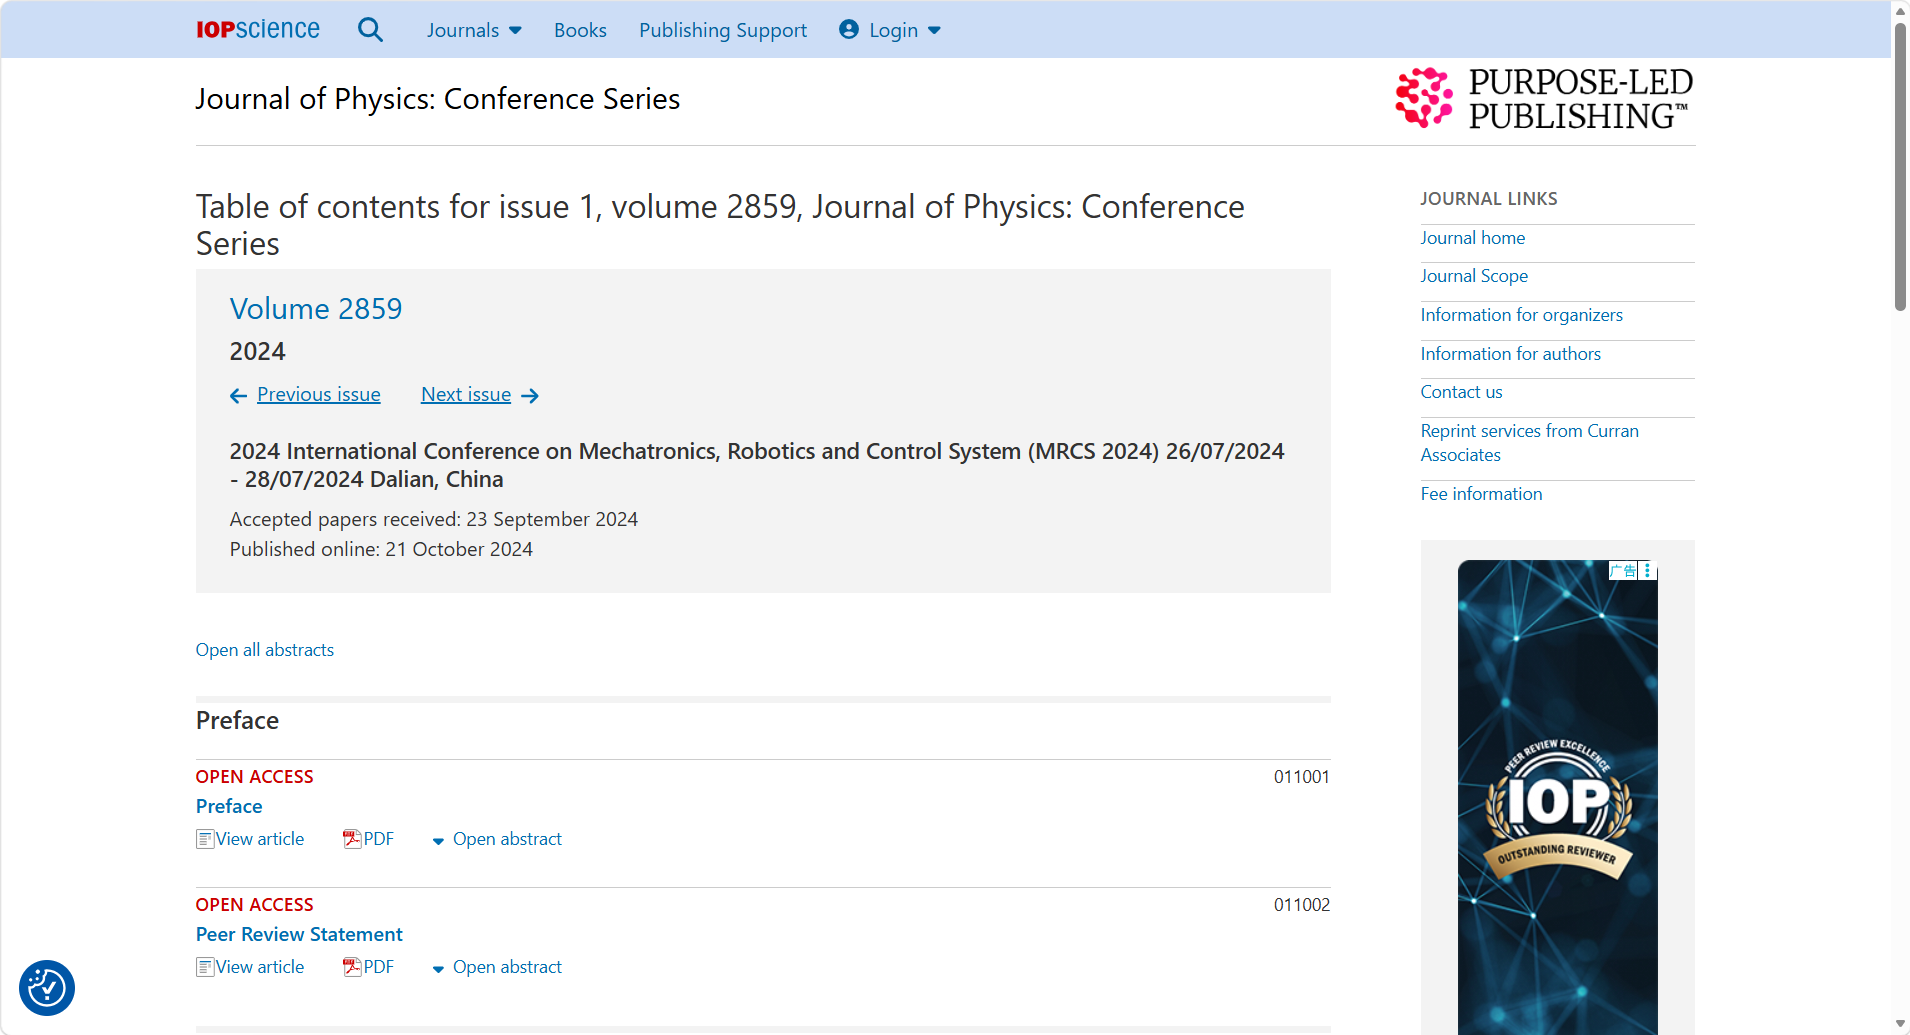Expand Open abstract for Preface
This screenshot has height=1035, width=1910.
coord(497,839)
